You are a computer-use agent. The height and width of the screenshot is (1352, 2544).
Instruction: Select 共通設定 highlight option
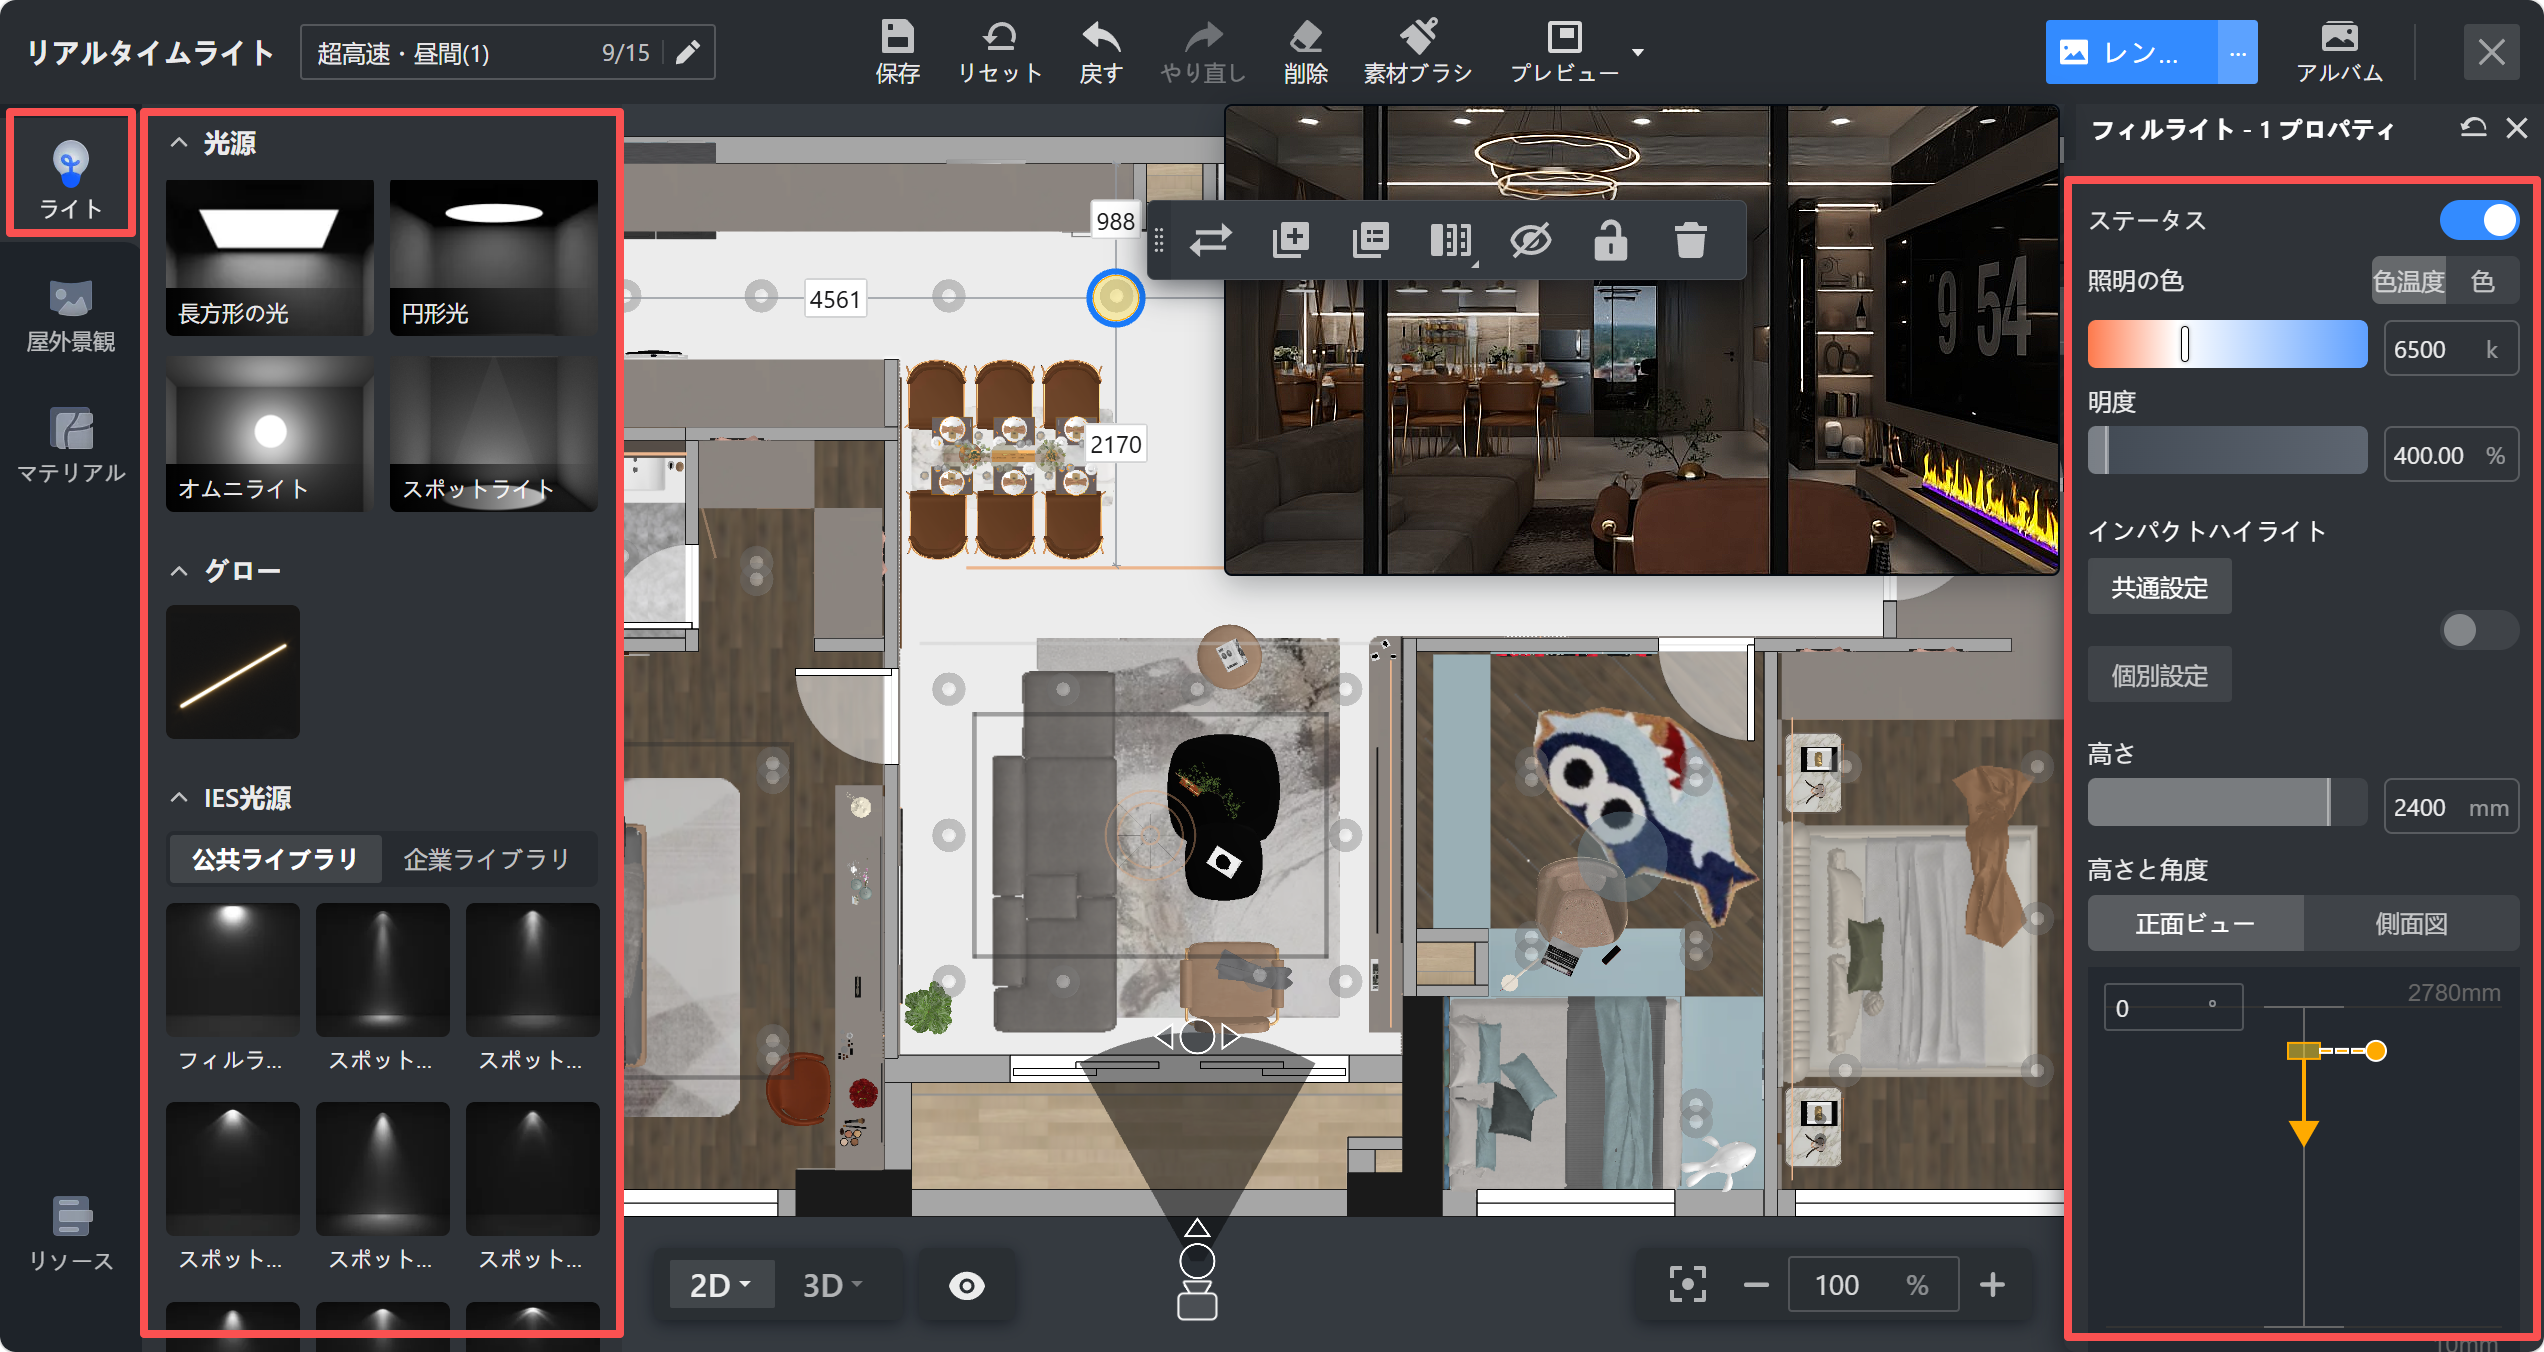click(x=2159, y=587)
